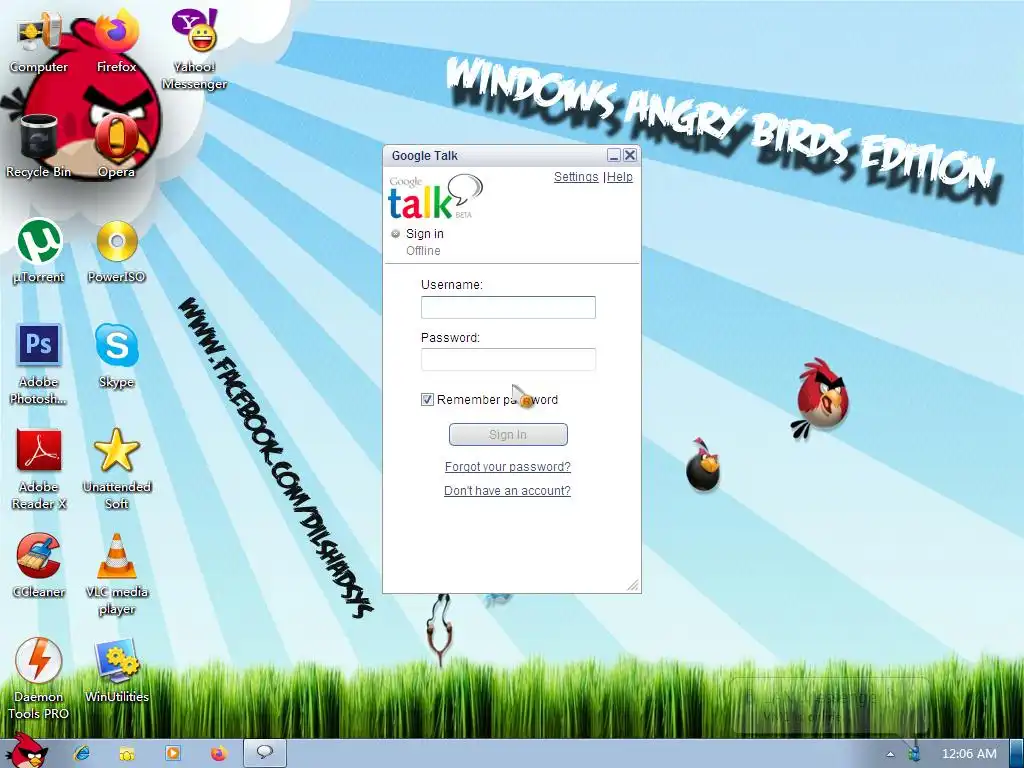The height and width of the screenshot is (768, 1024).
Task: Open VLC media player shortcut
Action: pyautogui.click(x=116, y=575)
